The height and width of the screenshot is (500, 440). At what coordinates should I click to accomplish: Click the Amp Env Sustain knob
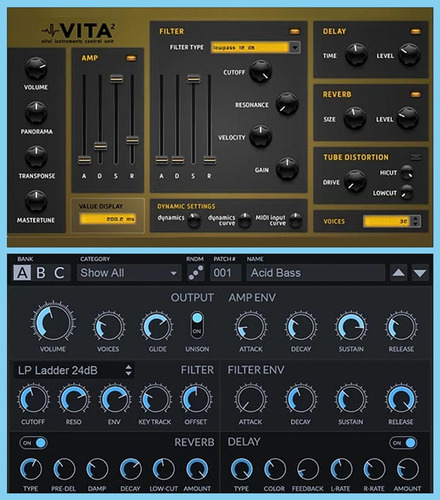point(351,327)
